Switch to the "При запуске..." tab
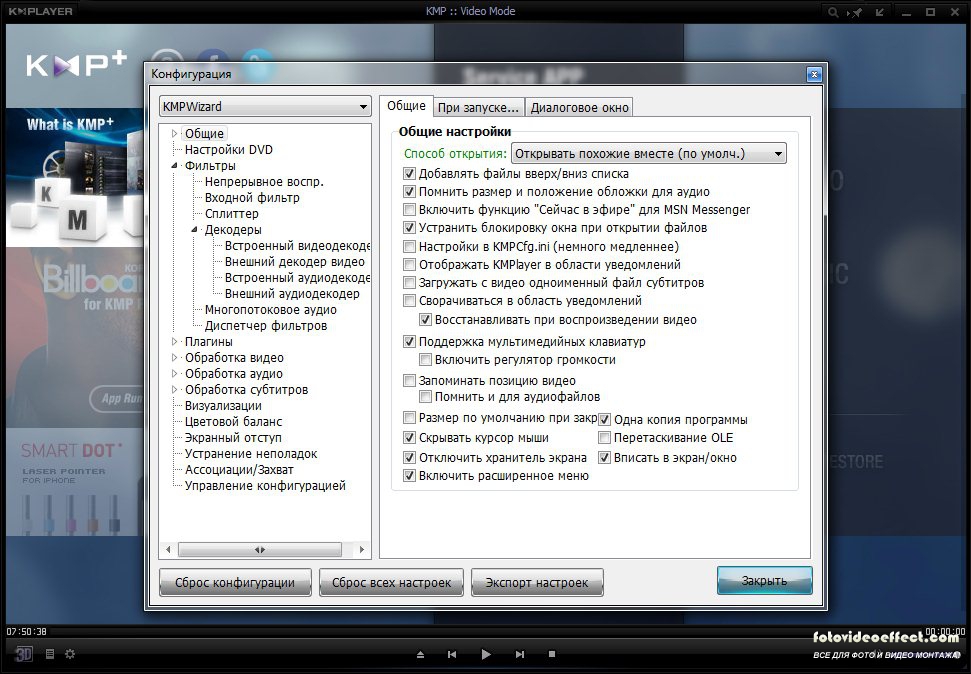 click(x=479, y=107)
